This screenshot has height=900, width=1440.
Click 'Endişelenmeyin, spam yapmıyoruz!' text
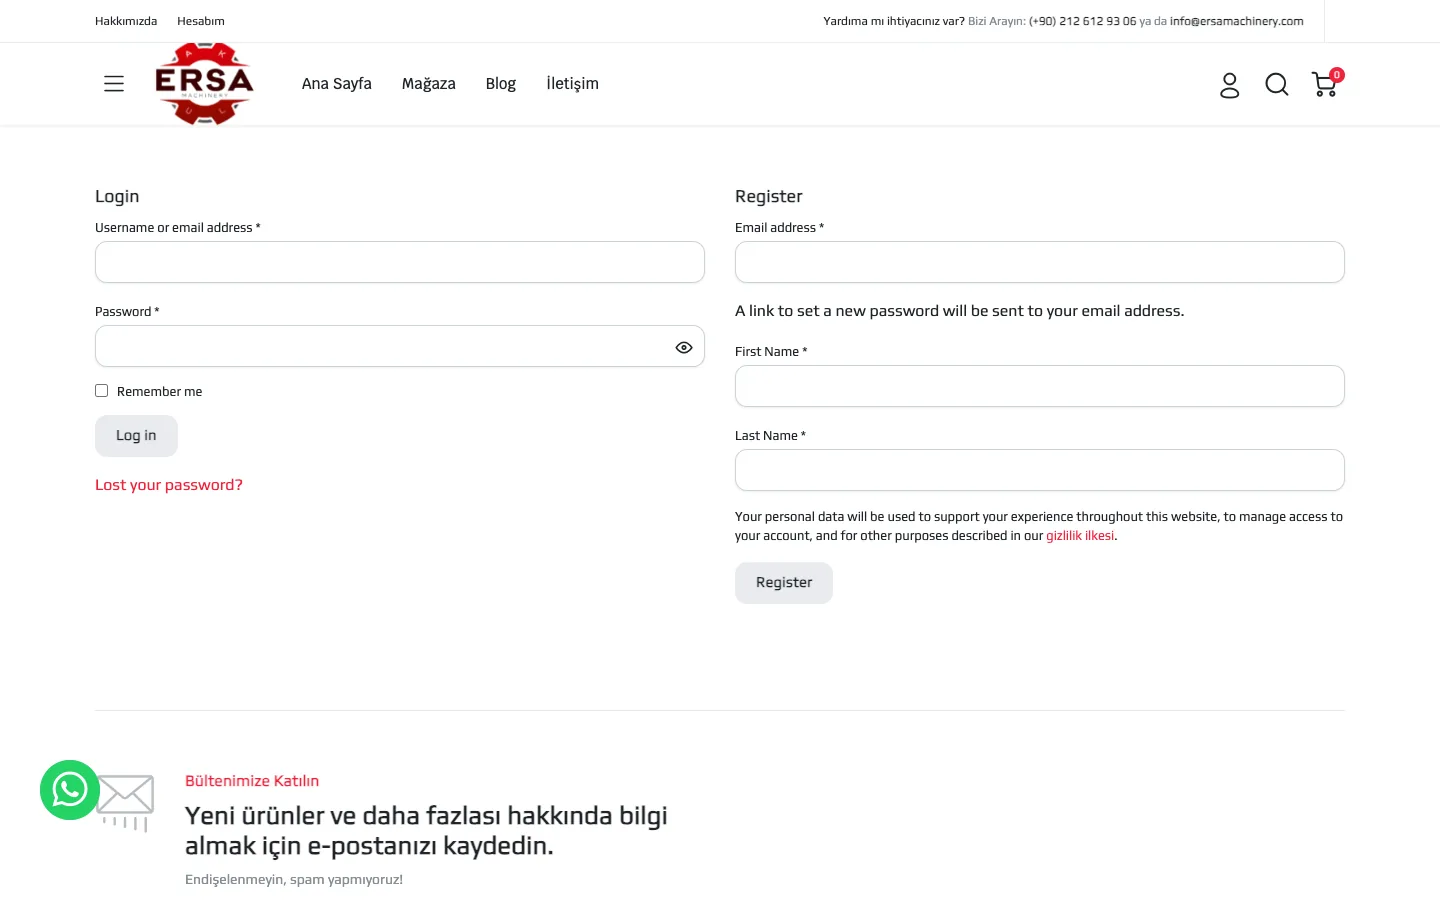(294, 880)
